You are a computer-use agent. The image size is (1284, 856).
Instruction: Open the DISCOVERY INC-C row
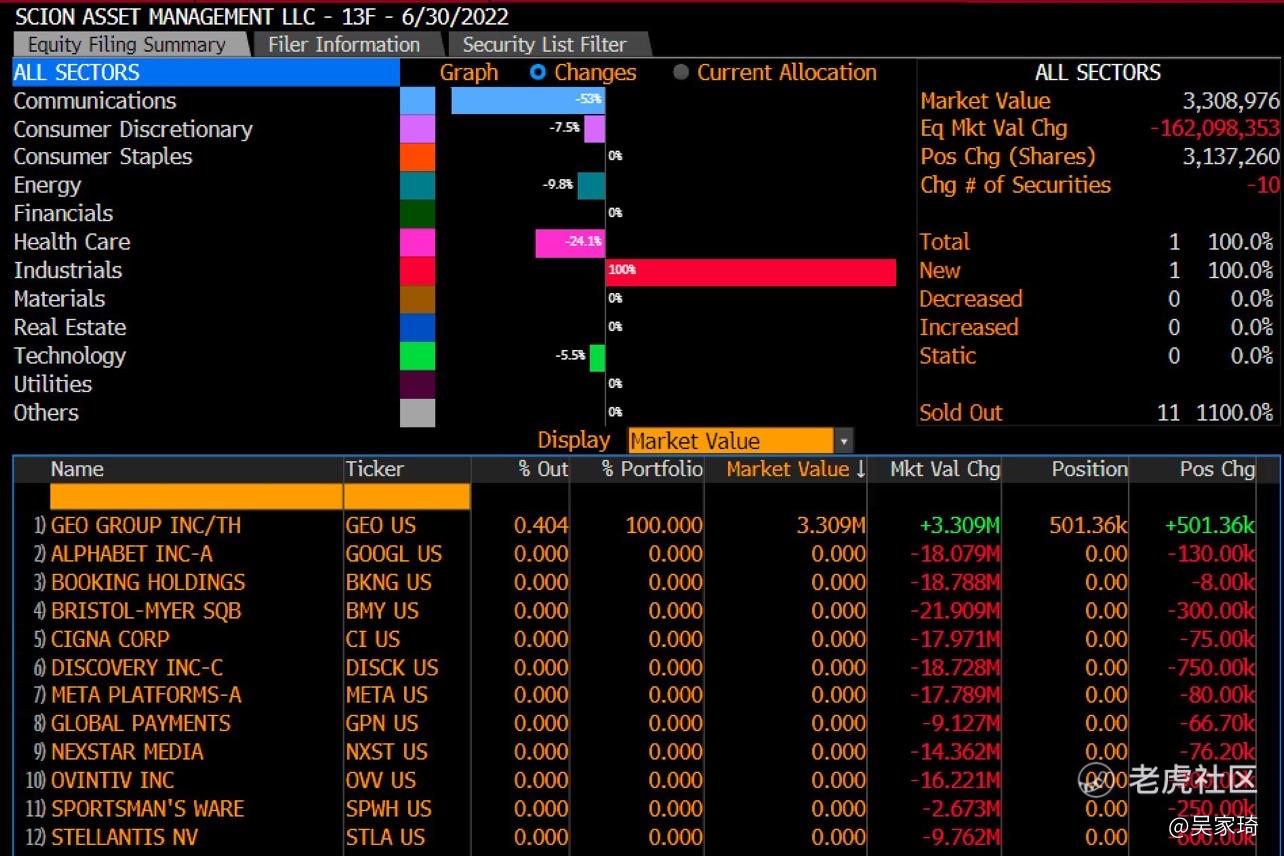tap(137, 667)
